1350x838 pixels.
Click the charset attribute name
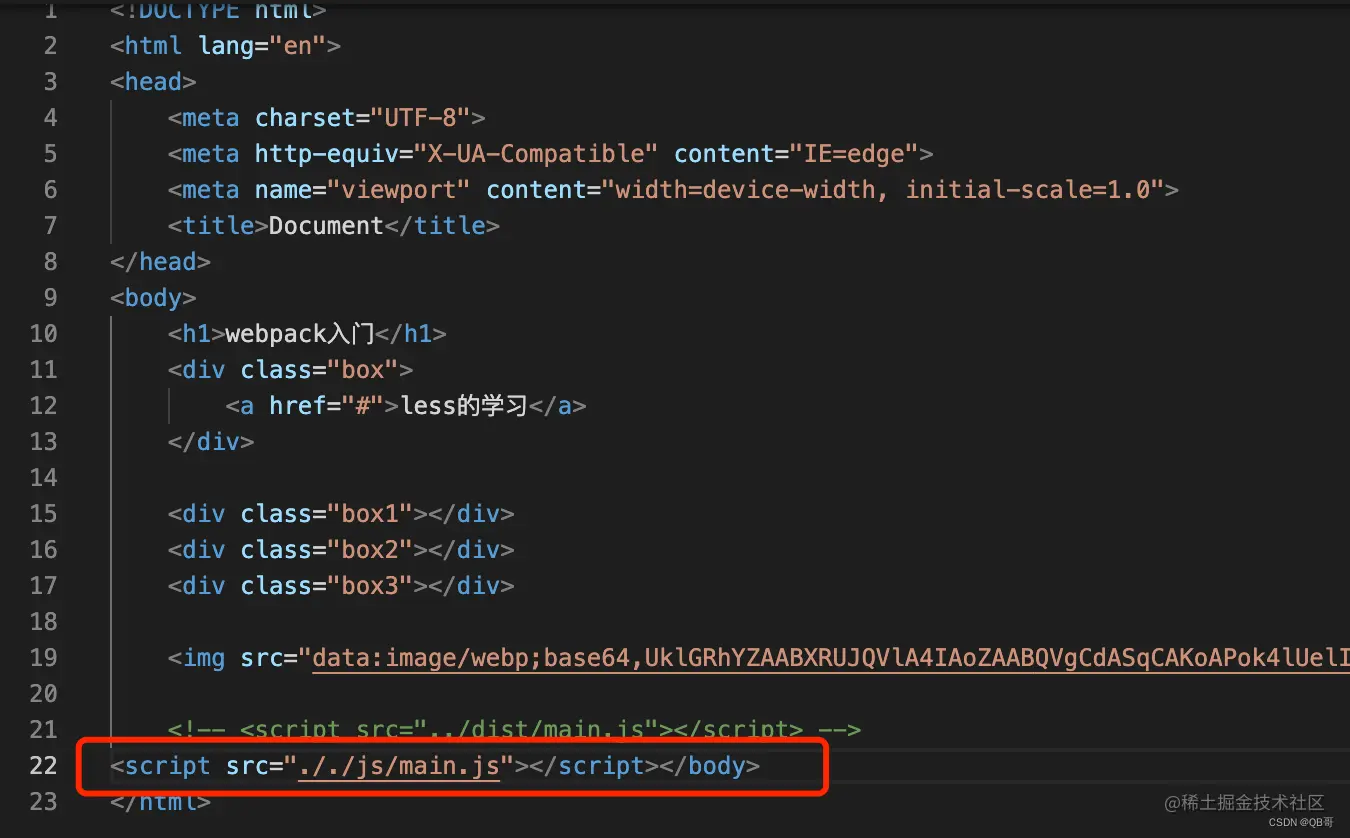click(x=305, y=118)
